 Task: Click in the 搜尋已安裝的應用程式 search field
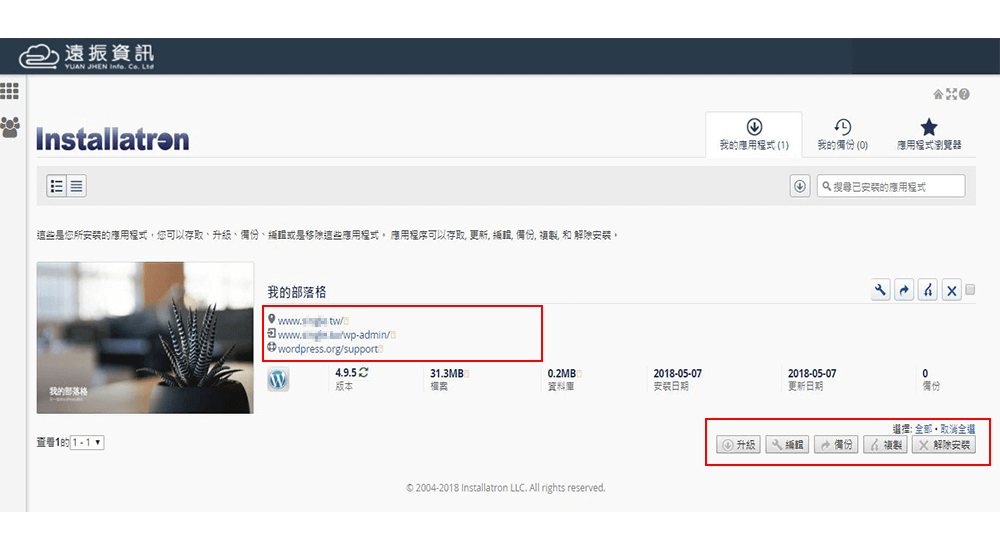click(891, 186)
